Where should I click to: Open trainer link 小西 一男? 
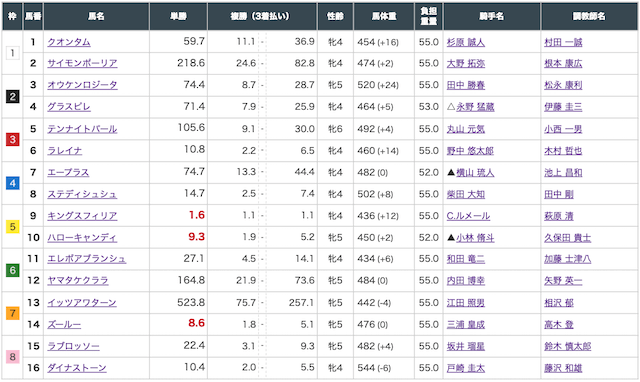pos(563,129)
